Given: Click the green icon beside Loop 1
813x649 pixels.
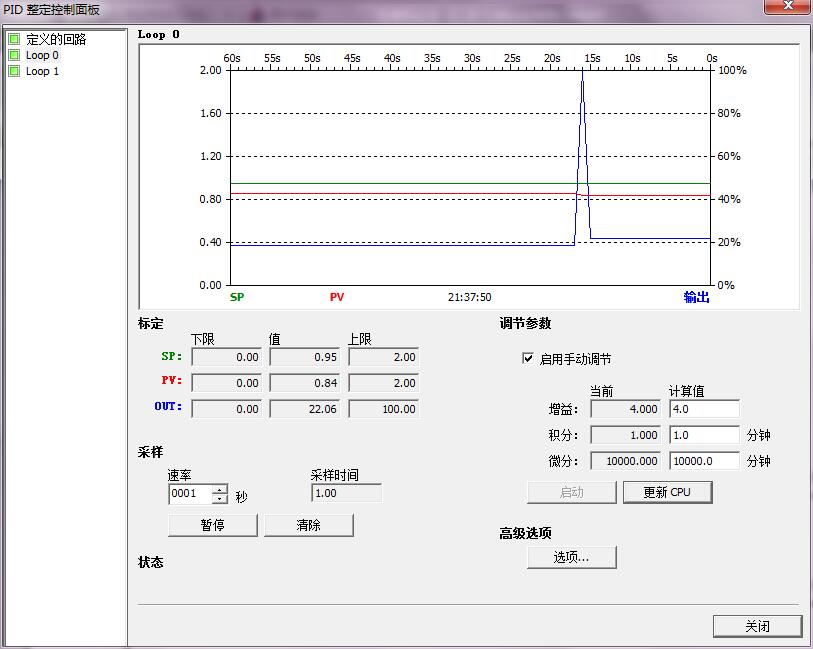Looking at the screenshot, I should click(x=14, y=71).
